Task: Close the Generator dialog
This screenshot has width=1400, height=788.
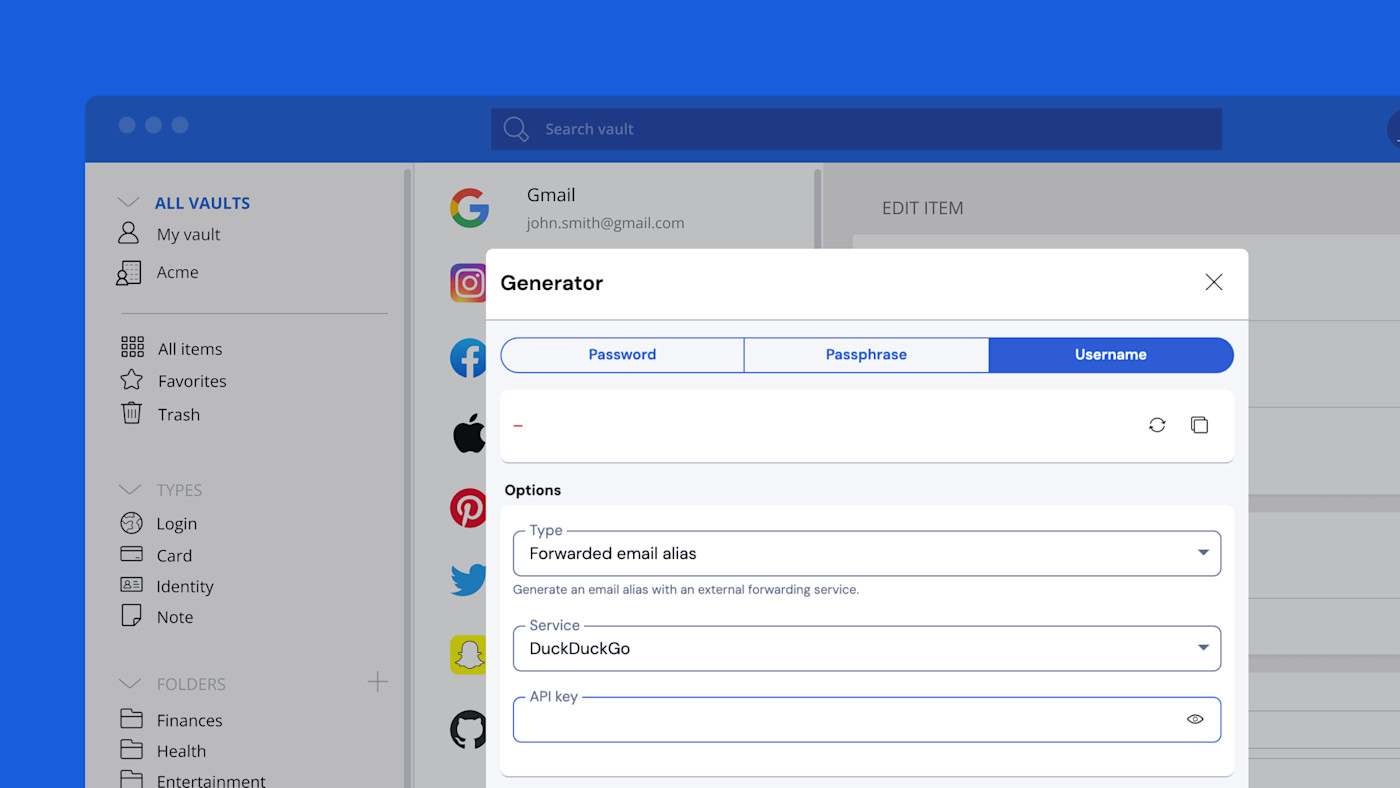Action: [1213, 282]
